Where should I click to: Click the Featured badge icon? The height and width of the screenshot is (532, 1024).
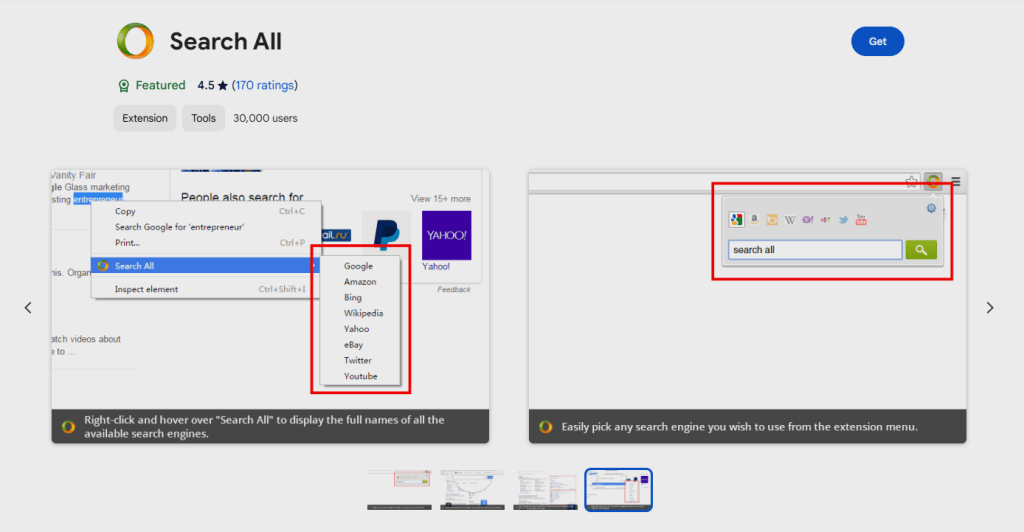pos(124,86)
